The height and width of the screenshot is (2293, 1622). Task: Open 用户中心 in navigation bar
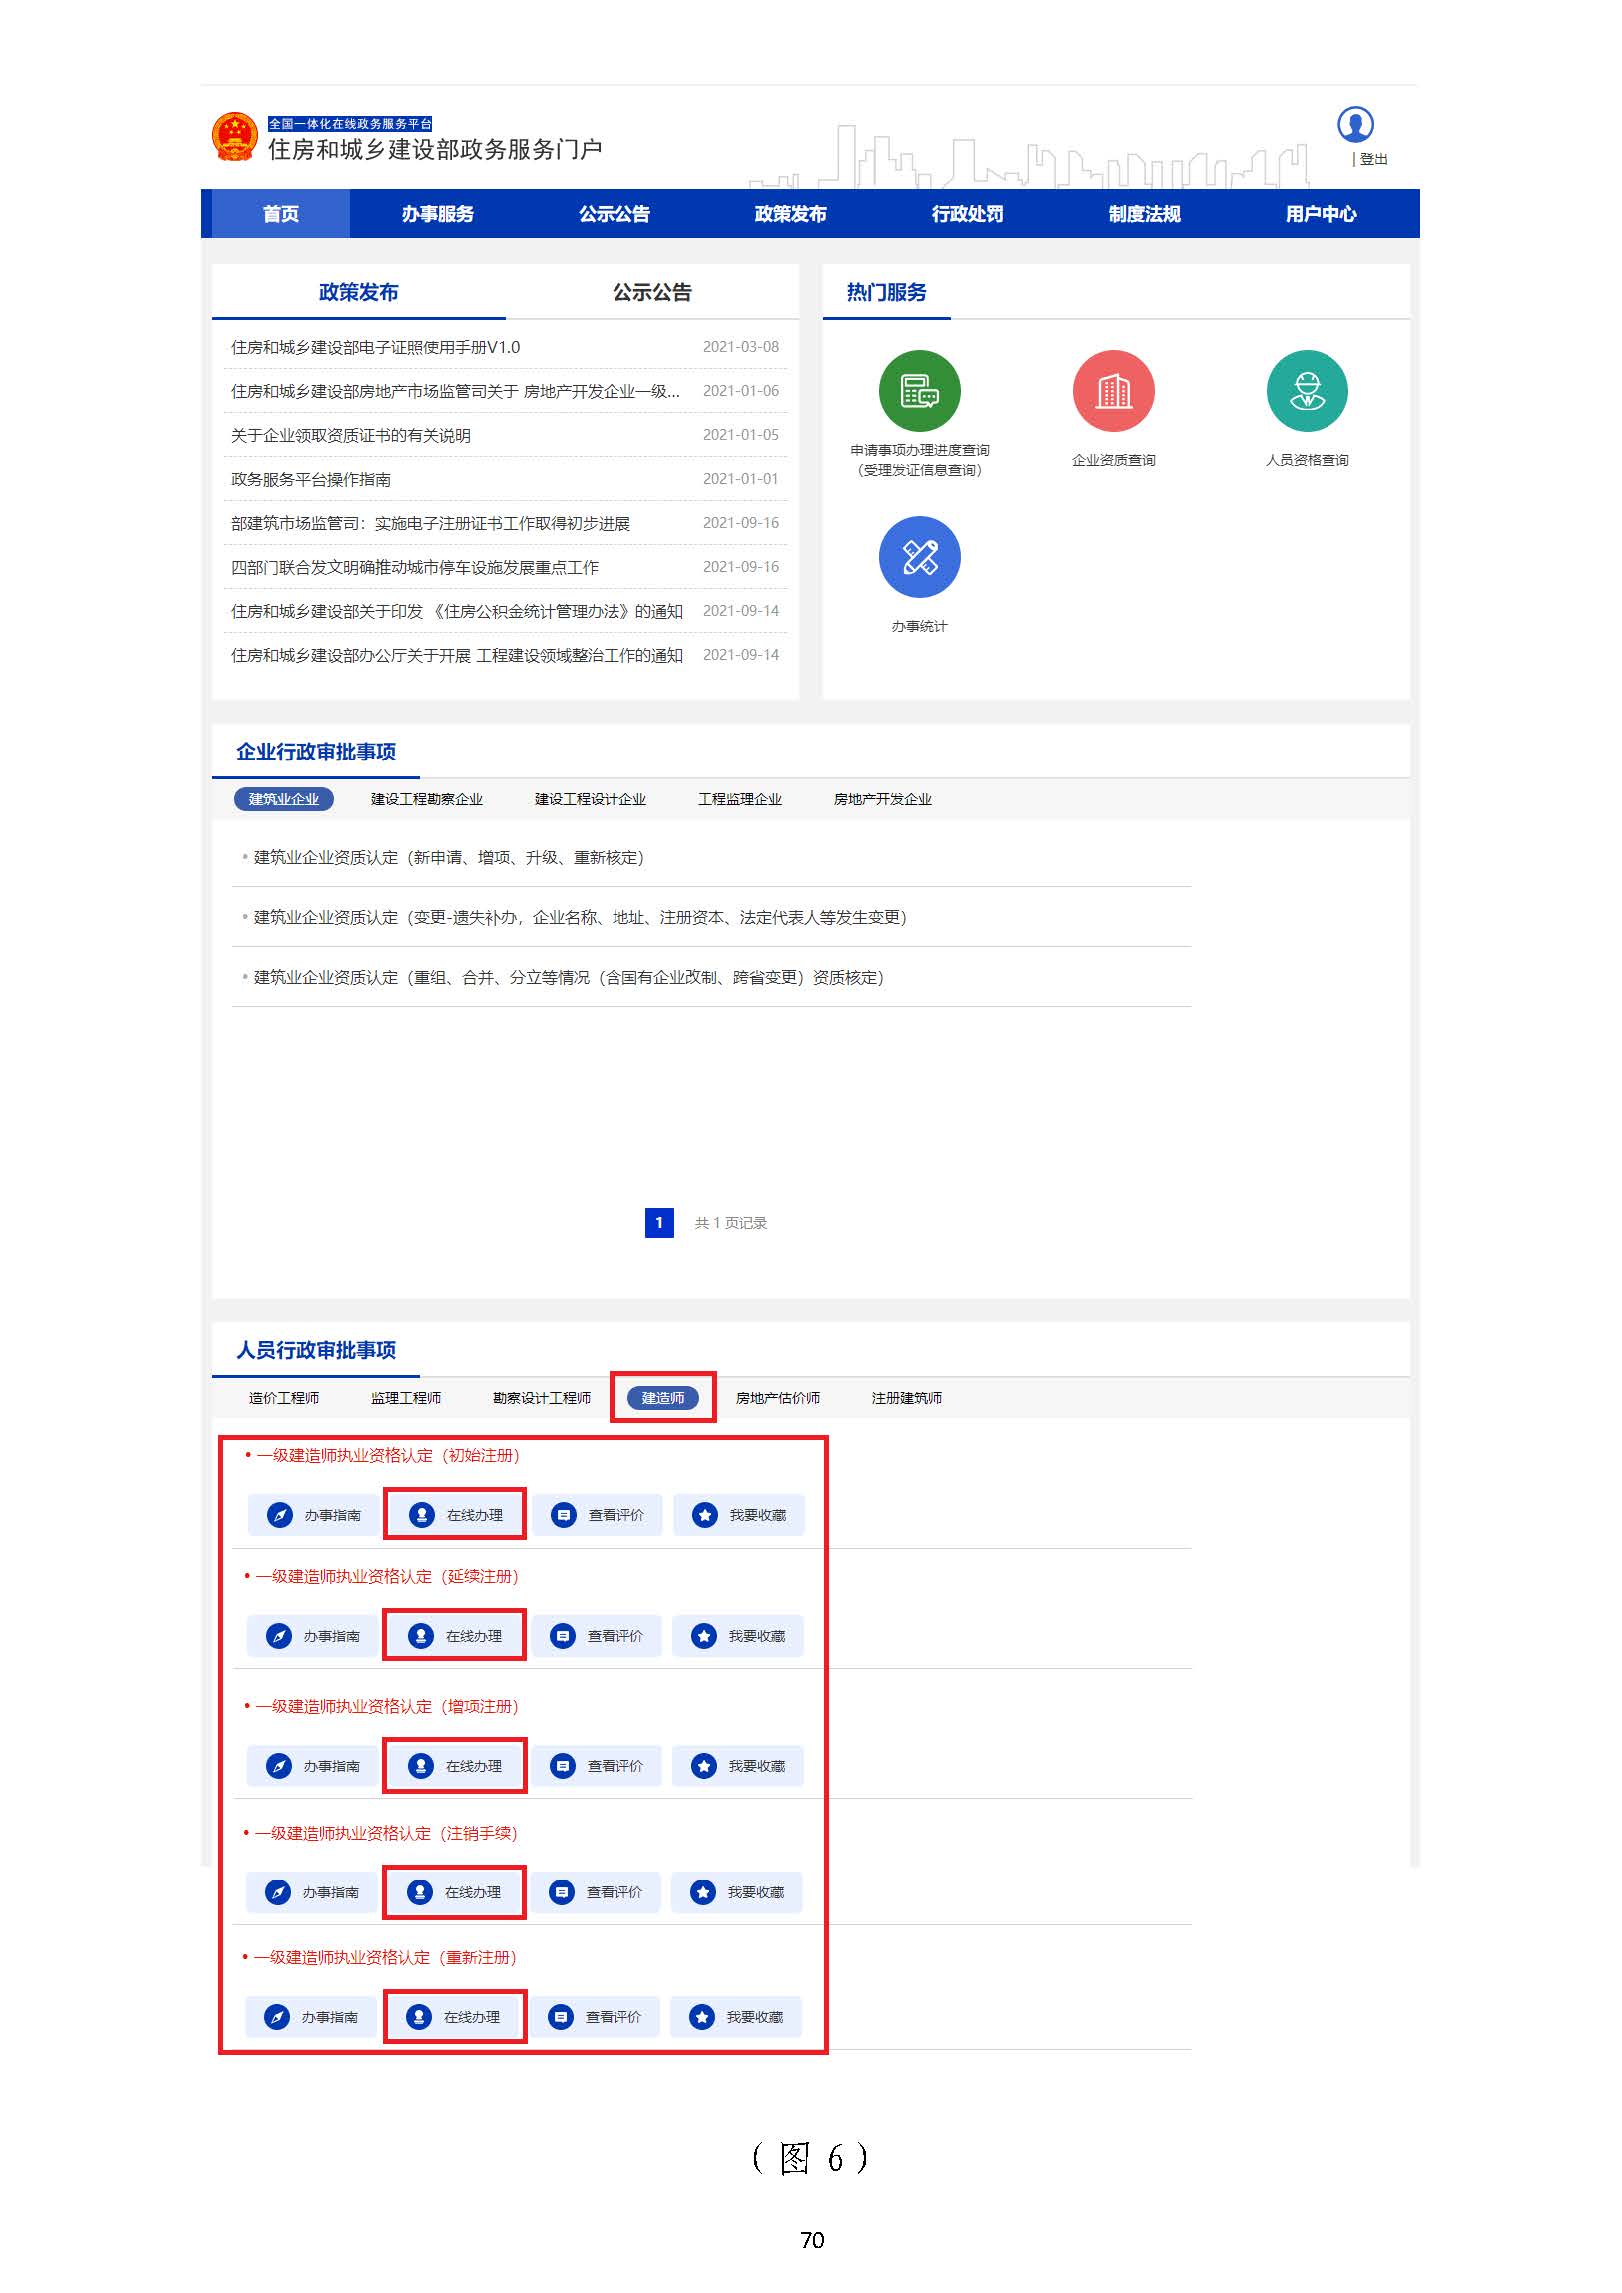pos(1320,214)
